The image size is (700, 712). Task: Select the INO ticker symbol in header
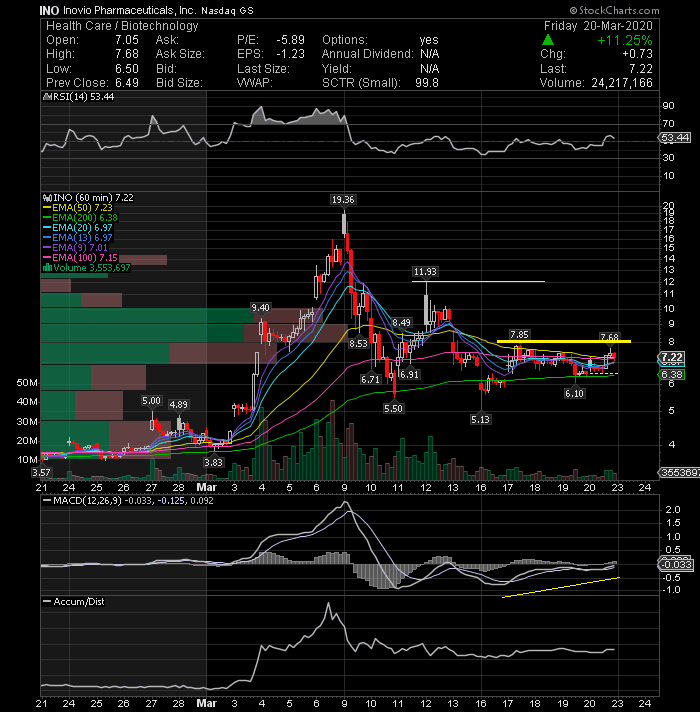49,10
